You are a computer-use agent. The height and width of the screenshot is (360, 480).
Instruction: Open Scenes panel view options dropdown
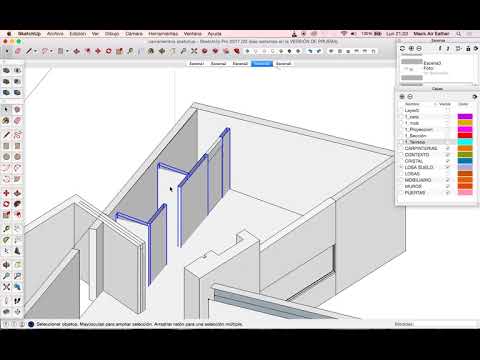click(459, 49)
